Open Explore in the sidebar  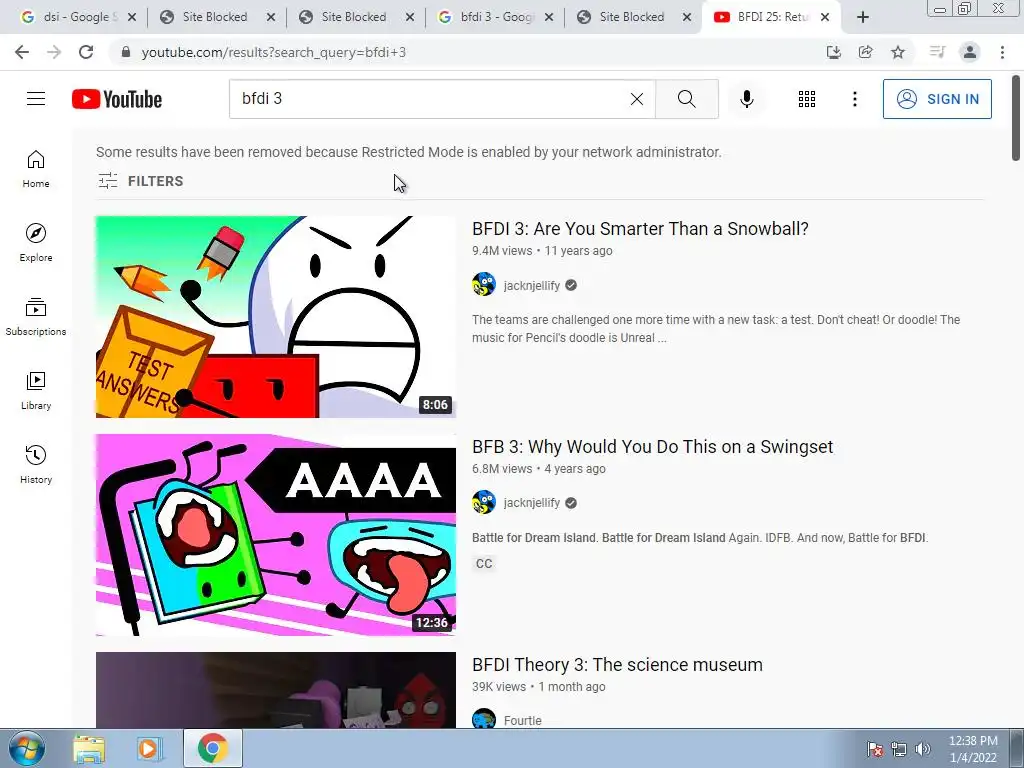[36, 242]
